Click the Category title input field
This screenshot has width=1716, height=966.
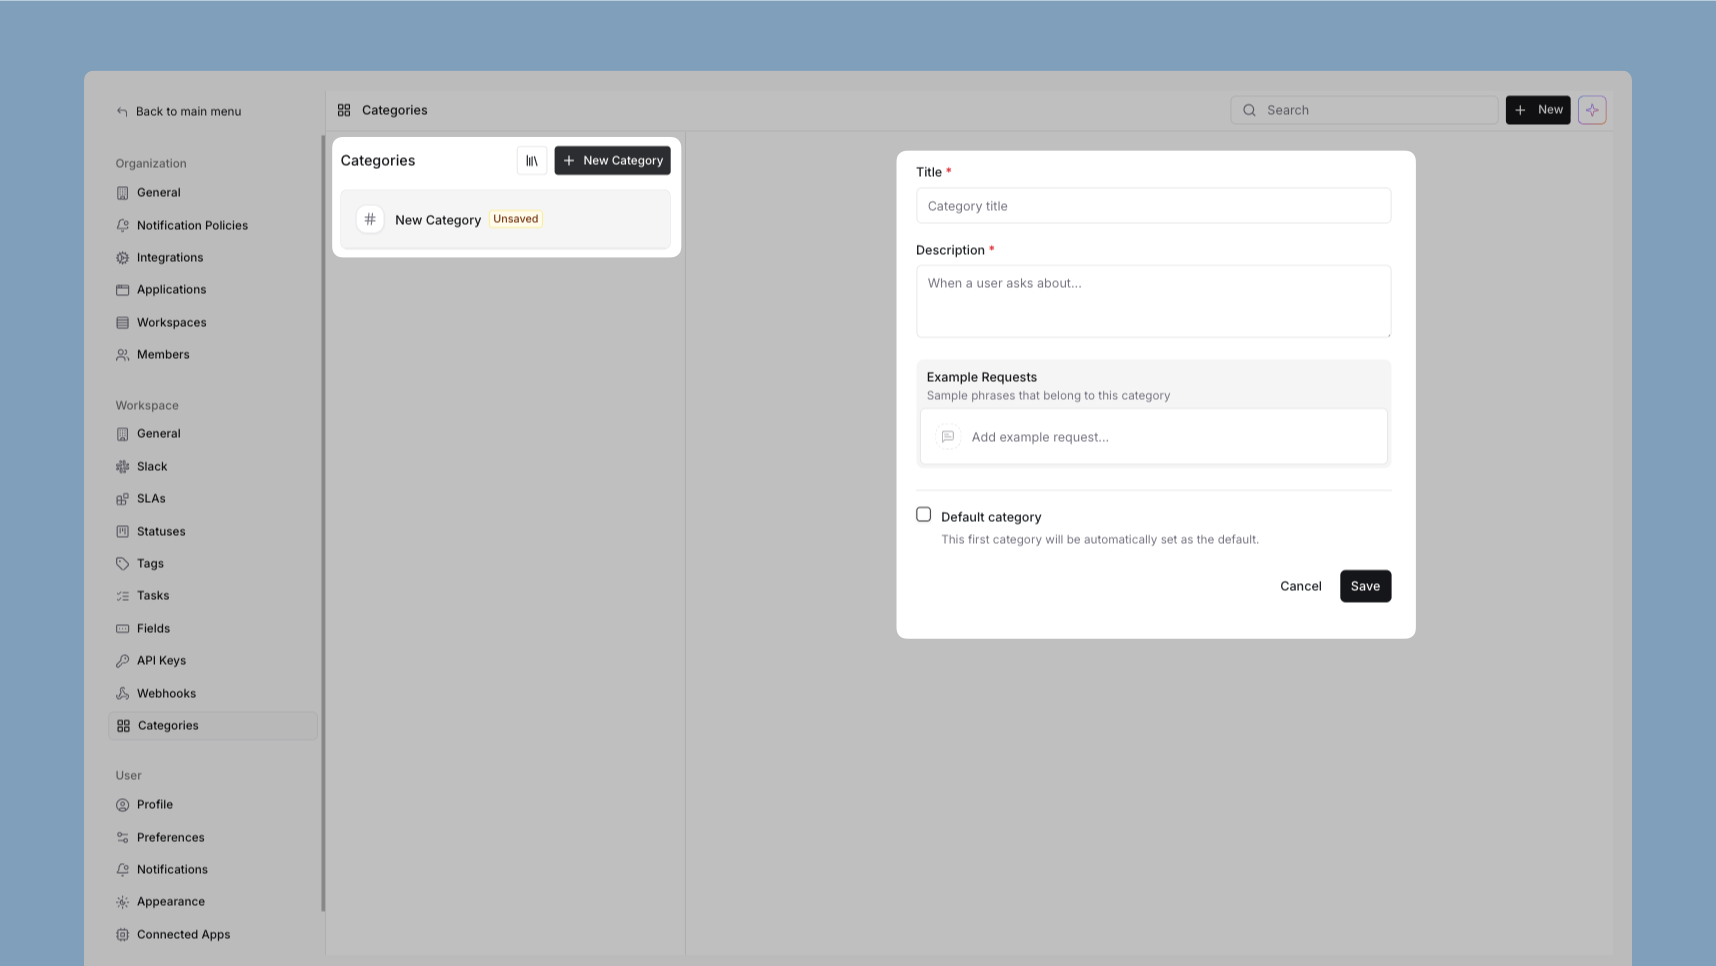click(1153, 206)
